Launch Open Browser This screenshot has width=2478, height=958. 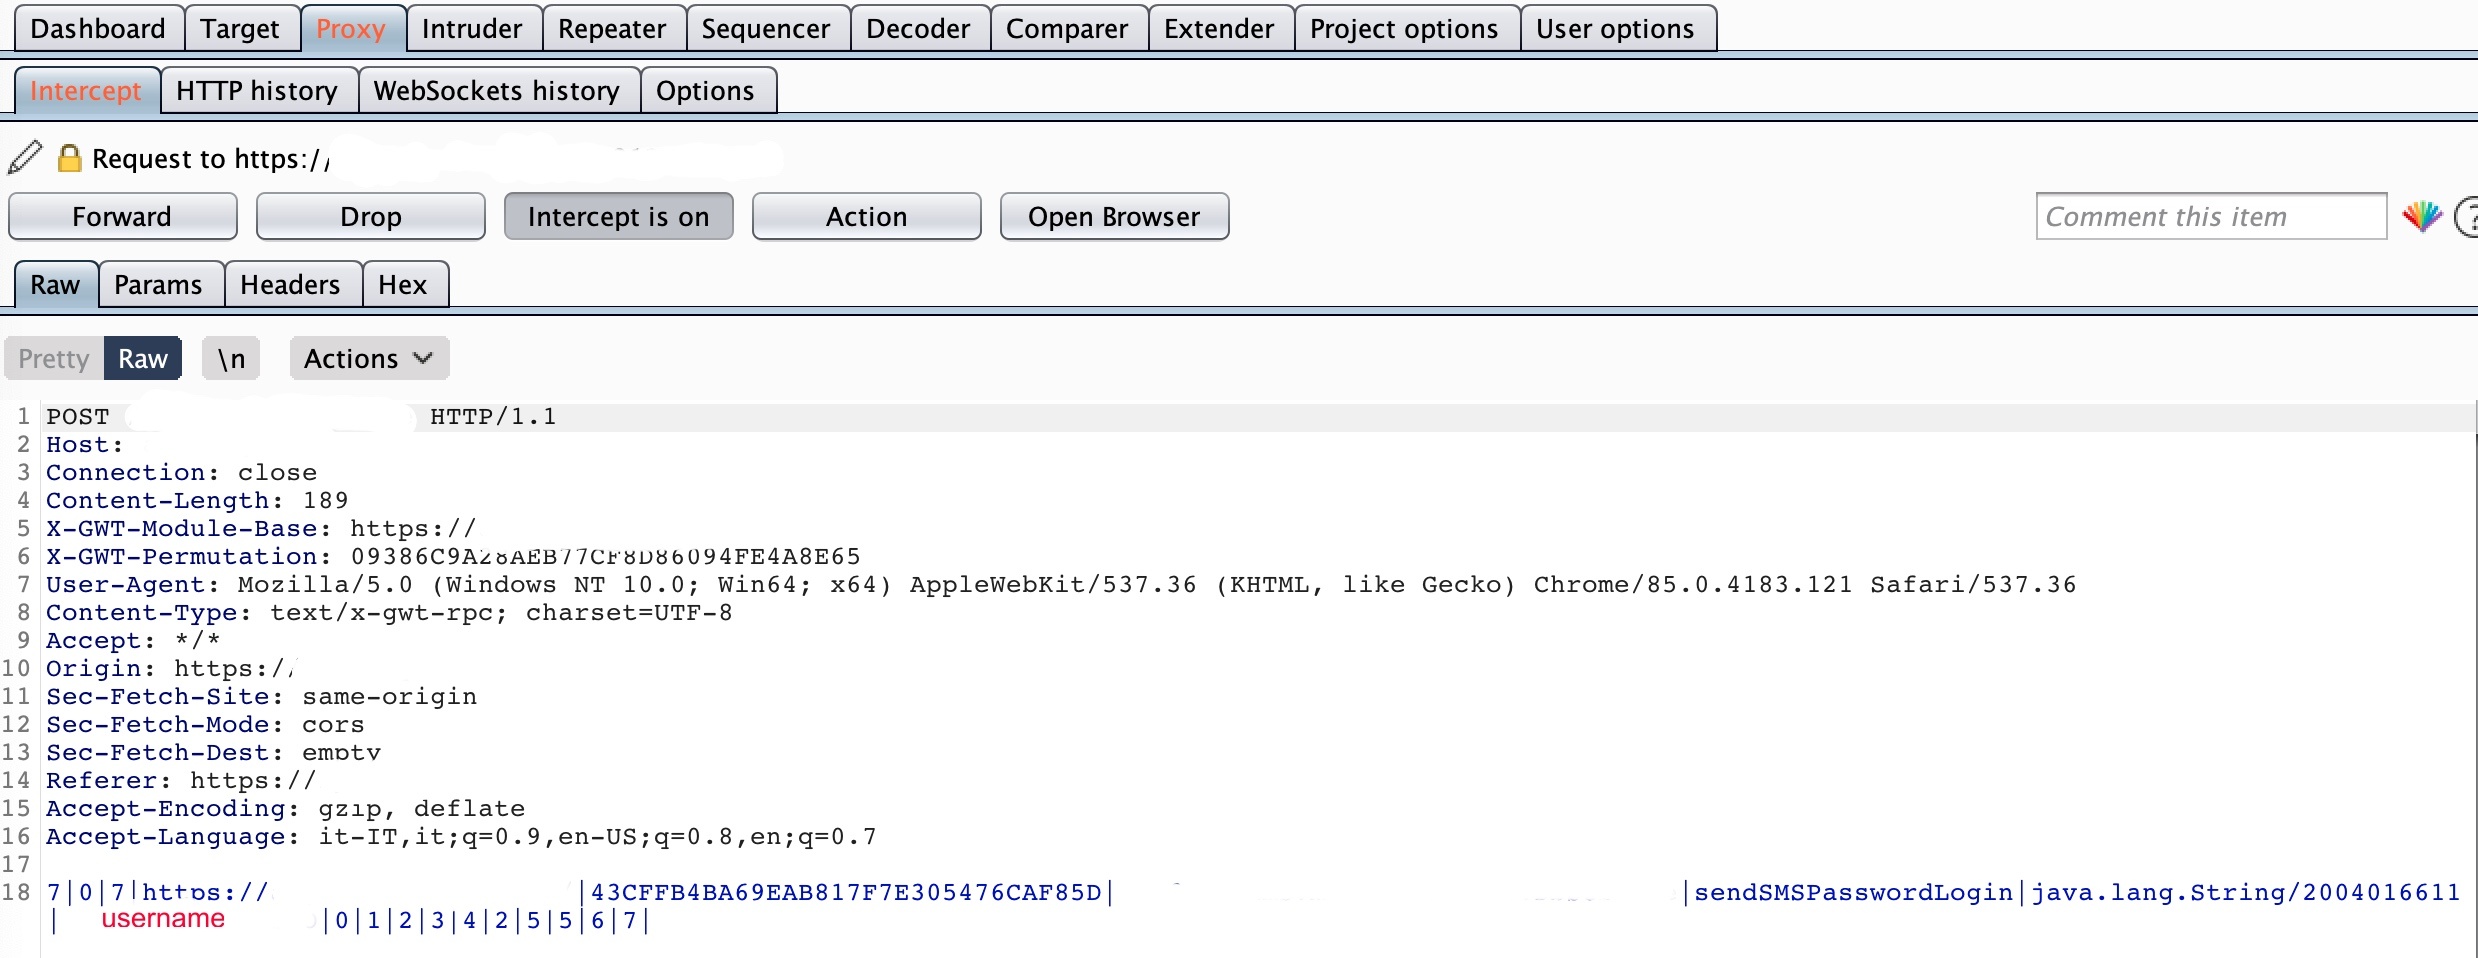(x=1114, y=217)
